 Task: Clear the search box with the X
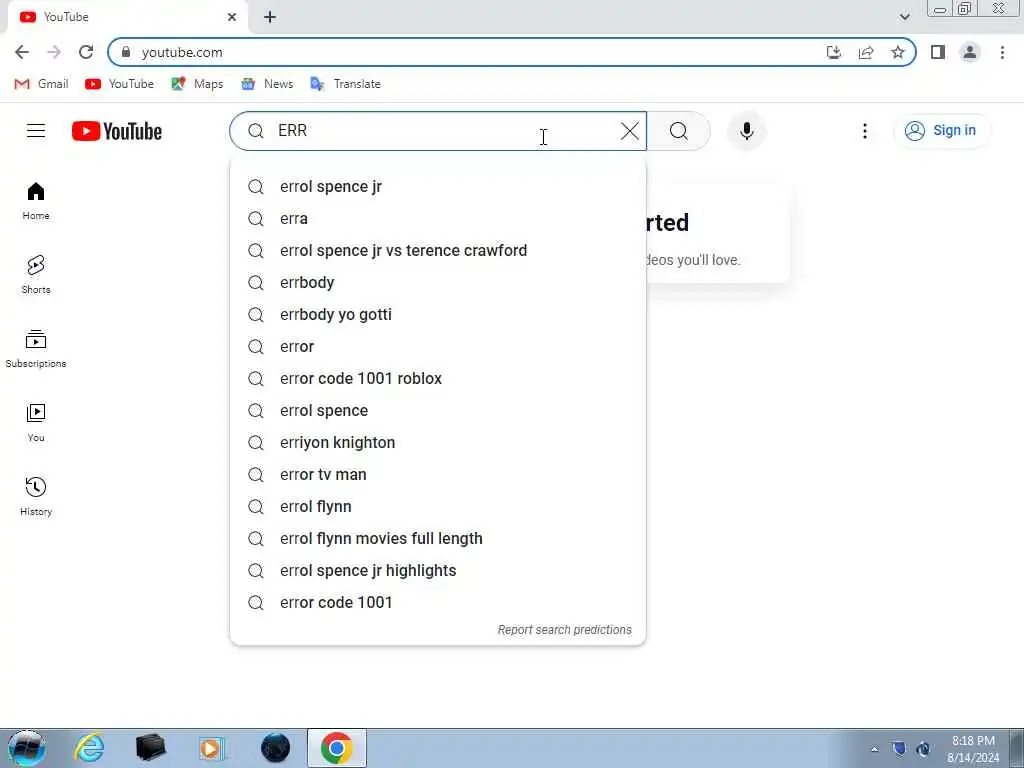pos(630,131)
